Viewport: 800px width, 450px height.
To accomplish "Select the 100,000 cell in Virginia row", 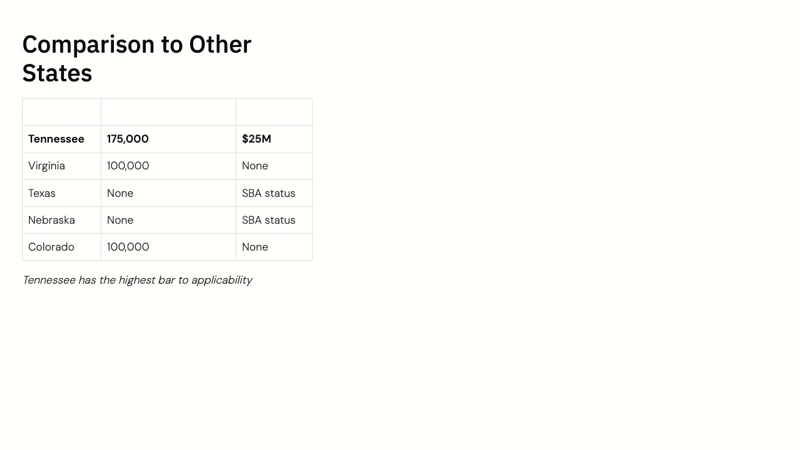I will point(128,166).
